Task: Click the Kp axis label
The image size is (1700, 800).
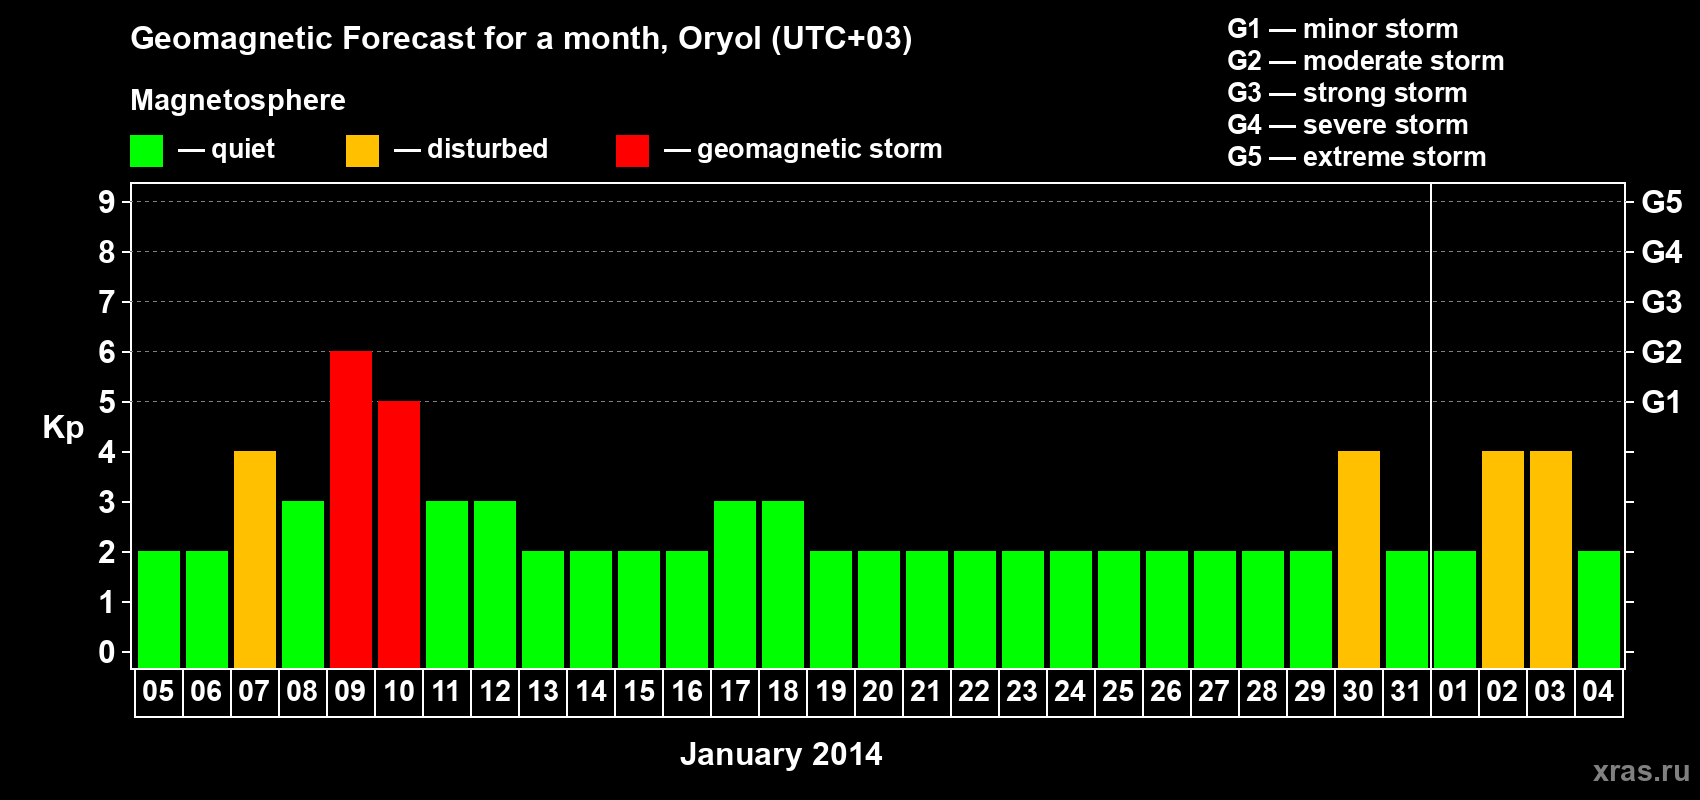Action: click(x=63, y=428)
